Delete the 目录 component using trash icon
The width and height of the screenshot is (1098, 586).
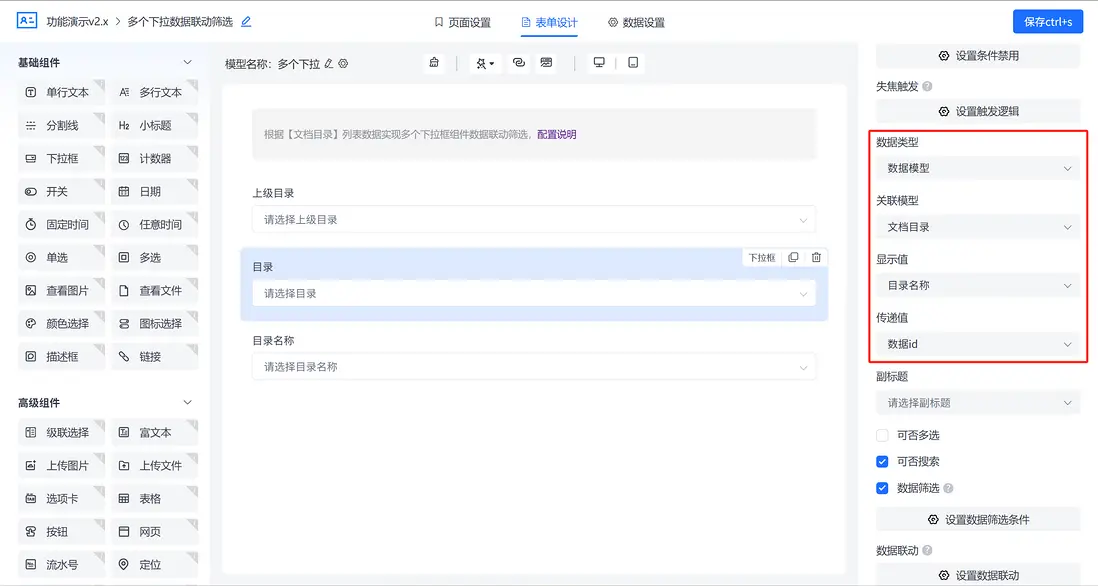tap(816, 257)
